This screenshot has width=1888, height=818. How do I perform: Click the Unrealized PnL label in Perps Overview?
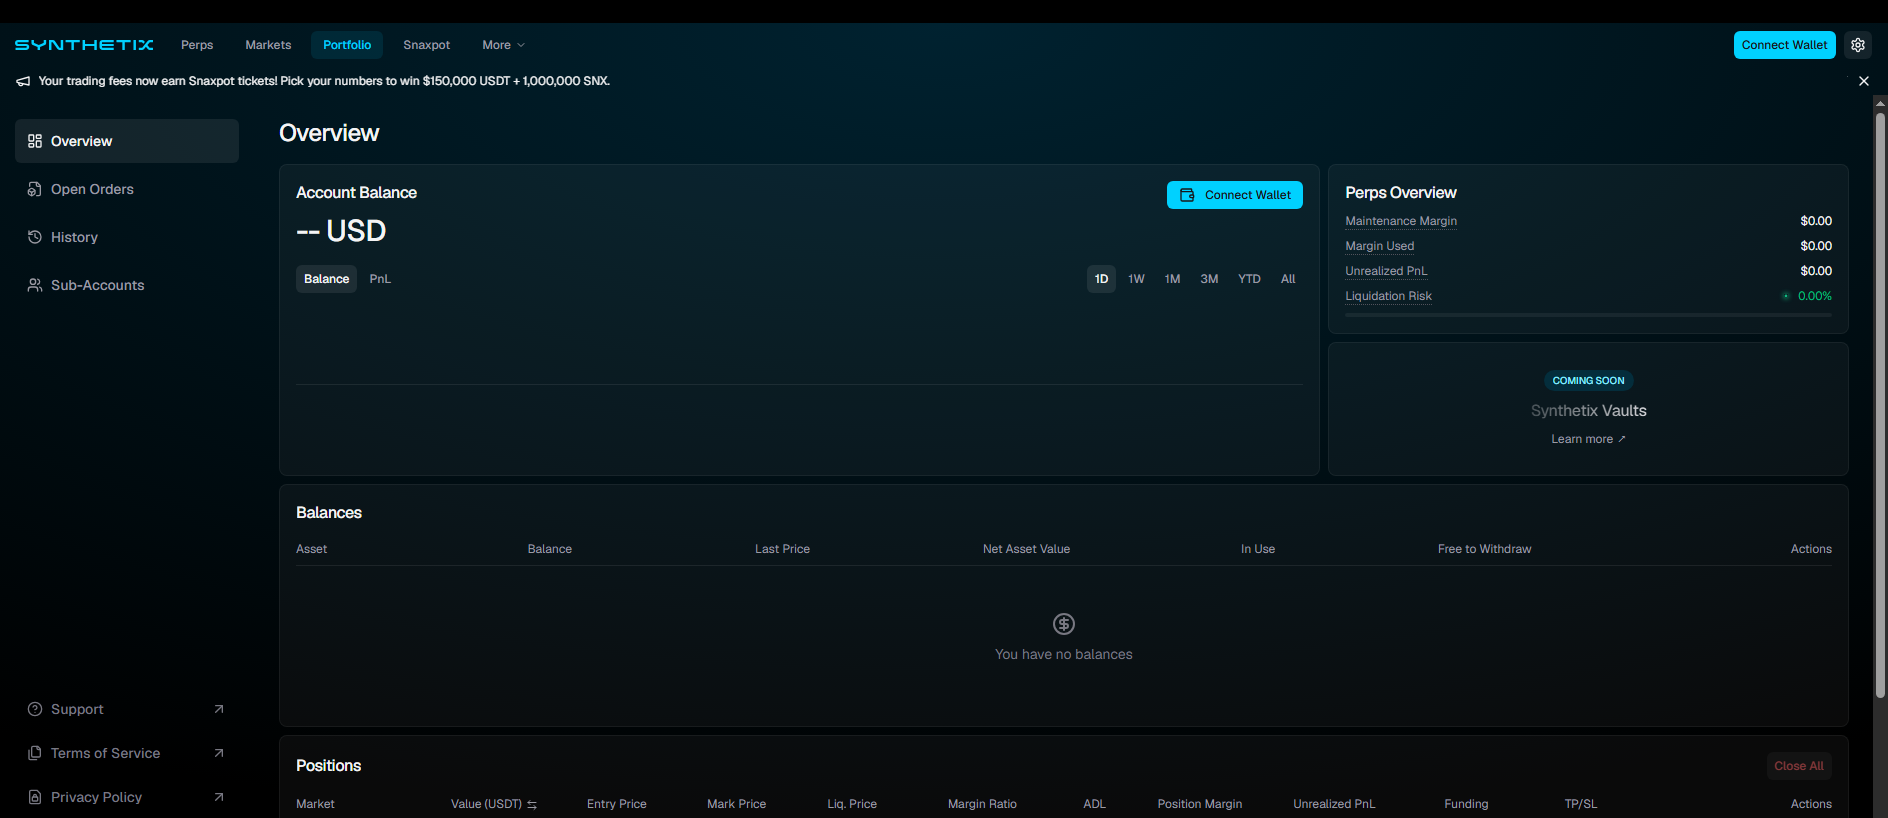(x=1386, y=271)
